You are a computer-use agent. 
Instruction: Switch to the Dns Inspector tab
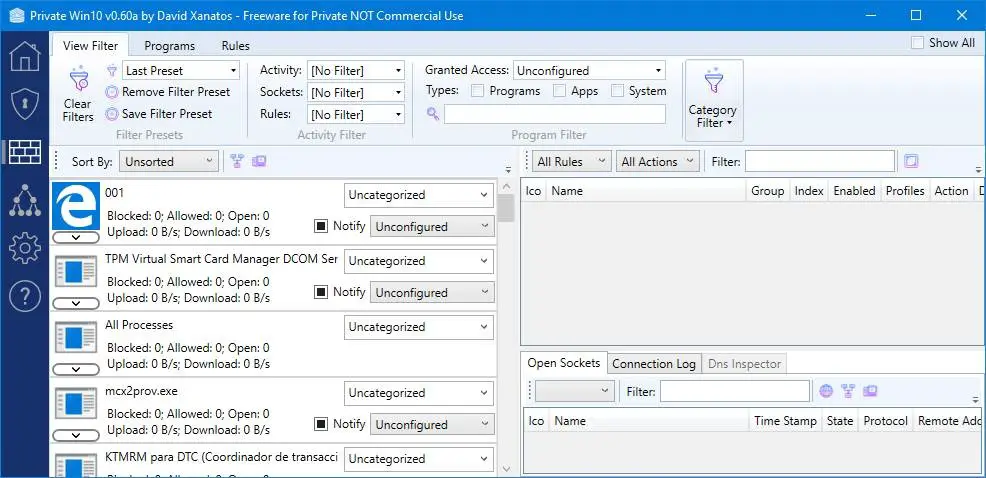744,364
